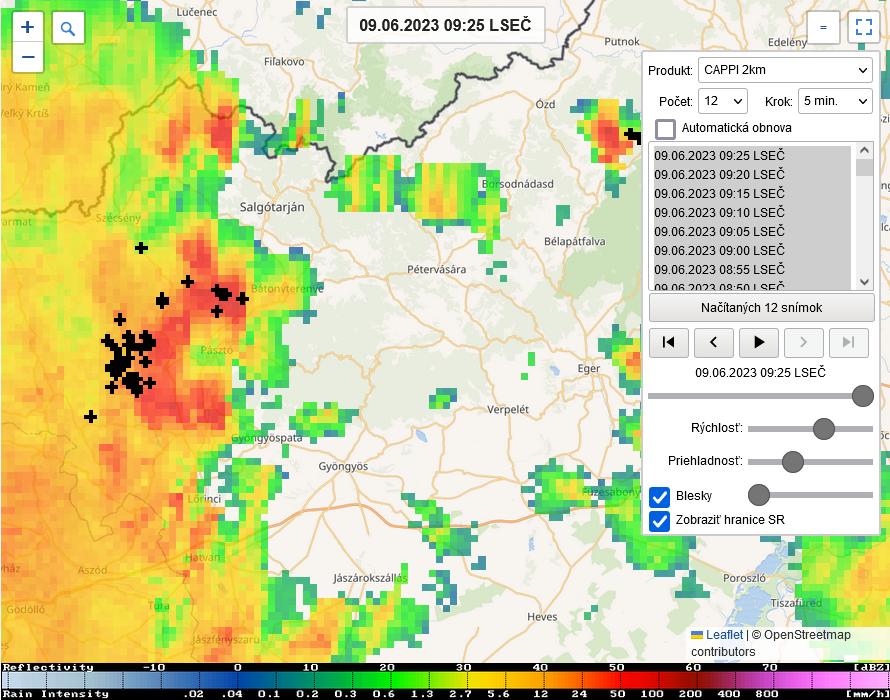Enable Automatická obnova checkbox

[665, 129]
